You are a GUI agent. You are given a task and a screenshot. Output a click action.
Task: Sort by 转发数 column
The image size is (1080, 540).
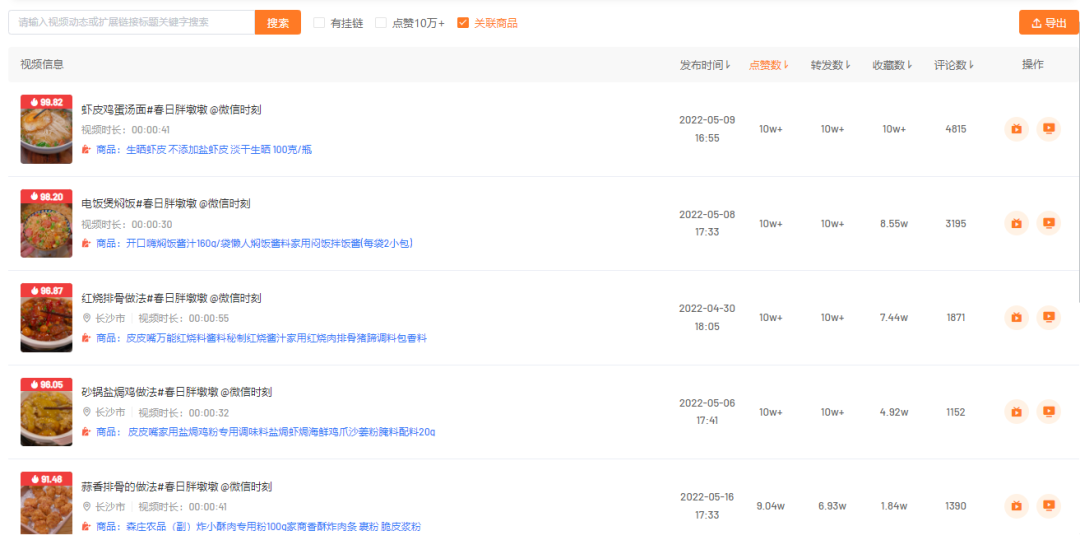pyautogui.click(x=831, y=65)
